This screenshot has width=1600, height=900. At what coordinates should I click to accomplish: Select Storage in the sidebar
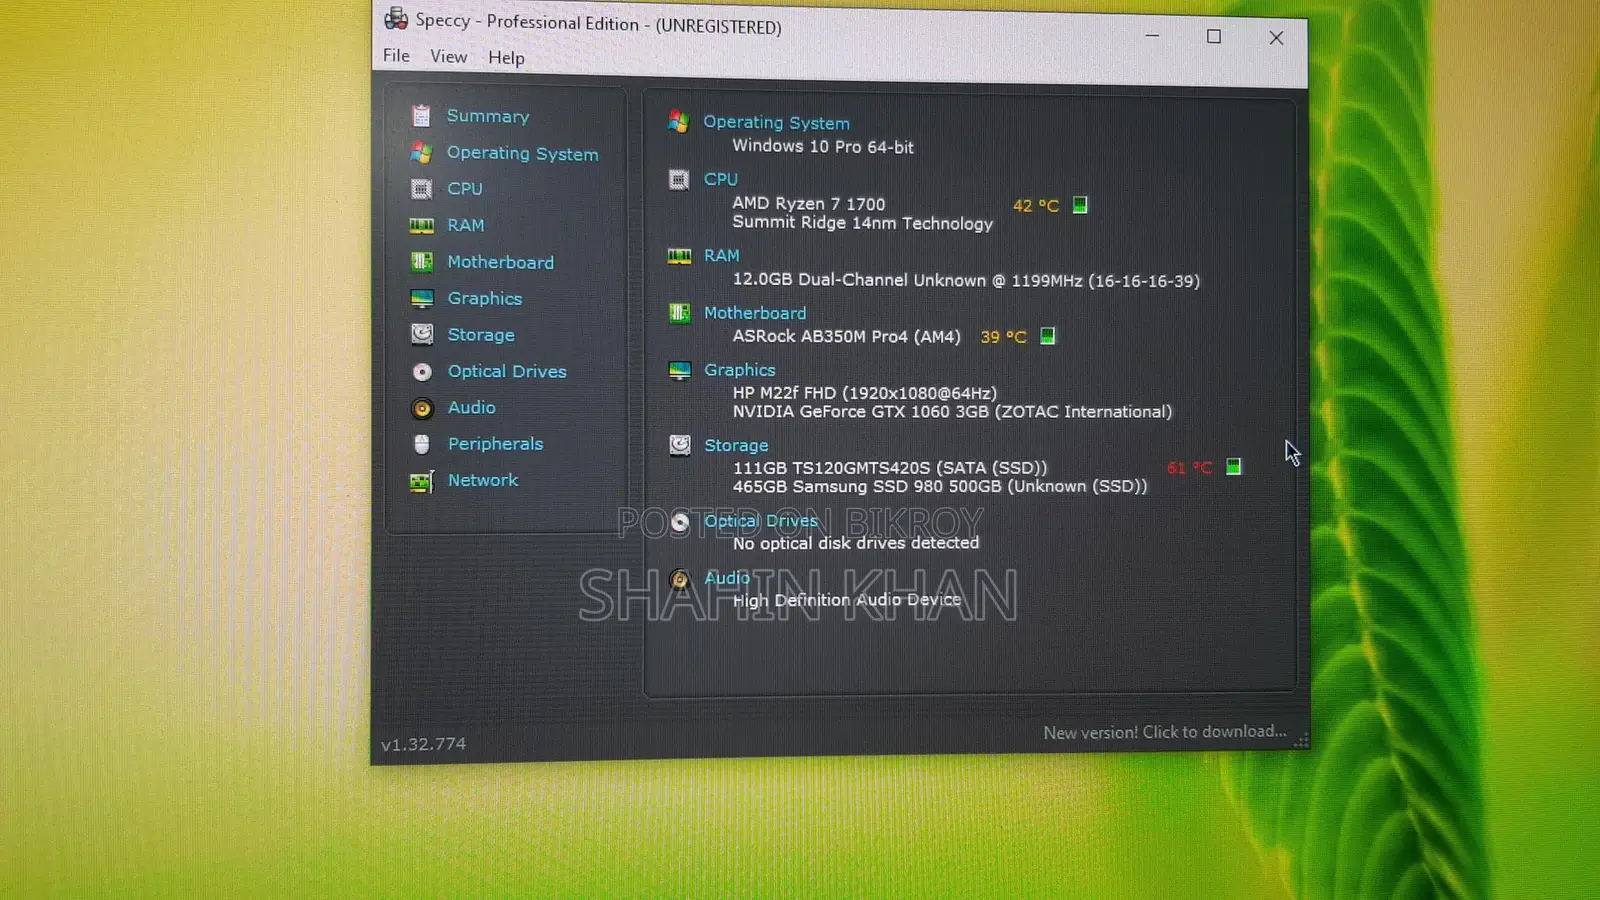pyautogui.click(x=481, y=335)
